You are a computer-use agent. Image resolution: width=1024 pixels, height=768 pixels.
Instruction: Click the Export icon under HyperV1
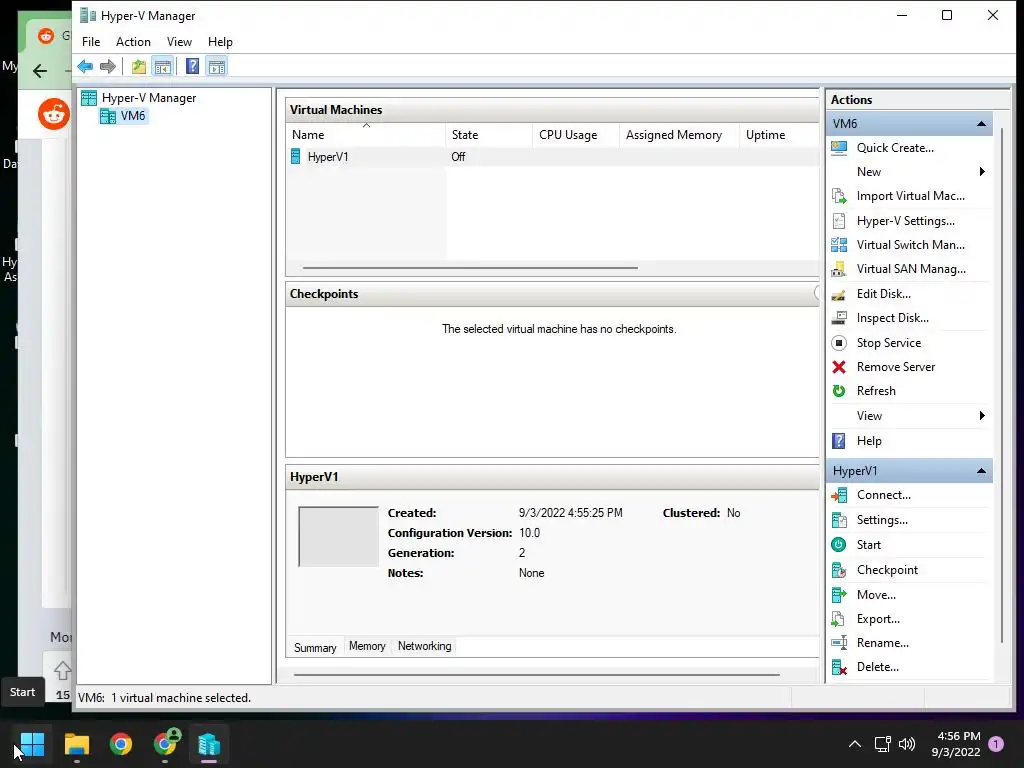839,618
